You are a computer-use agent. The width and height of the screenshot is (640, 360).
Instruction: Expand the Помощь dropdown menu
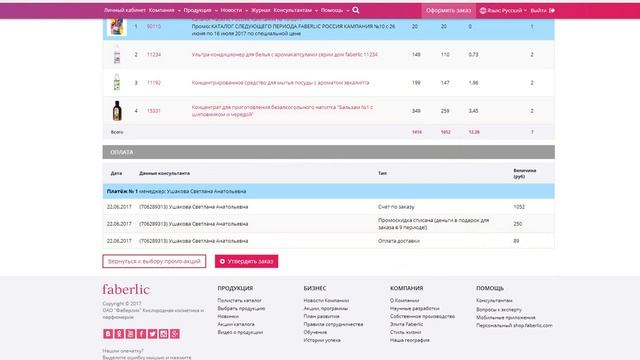coord(335,10)
